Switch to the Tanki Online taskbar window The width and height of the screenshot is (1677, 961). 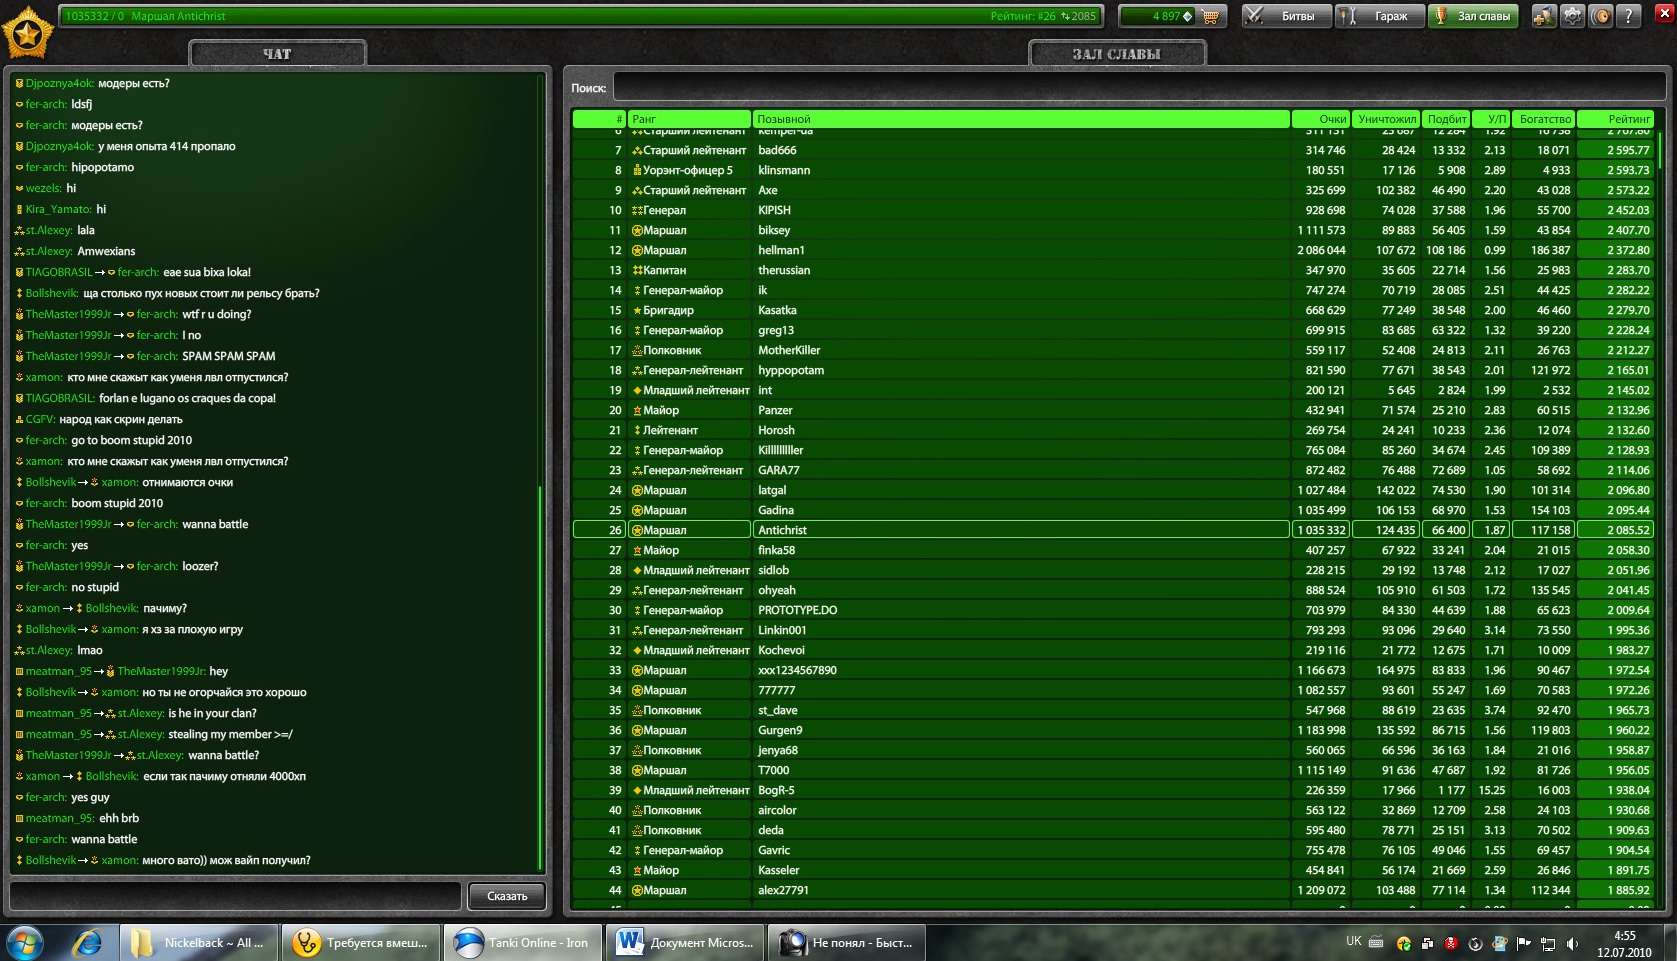[521, 942]
